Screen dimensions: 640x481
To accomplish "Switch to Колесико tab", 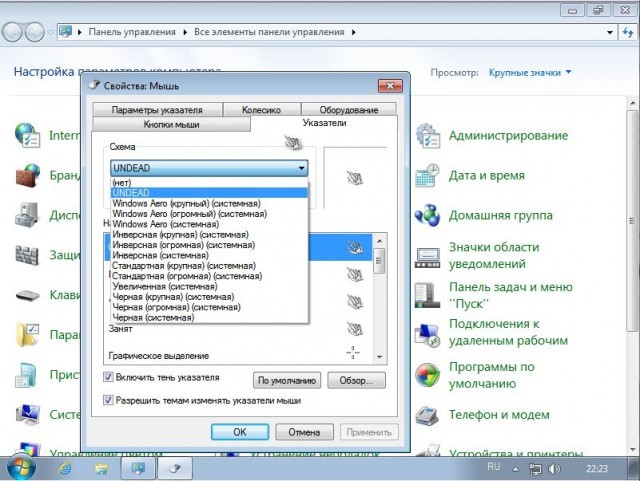I will pos(261,110).
